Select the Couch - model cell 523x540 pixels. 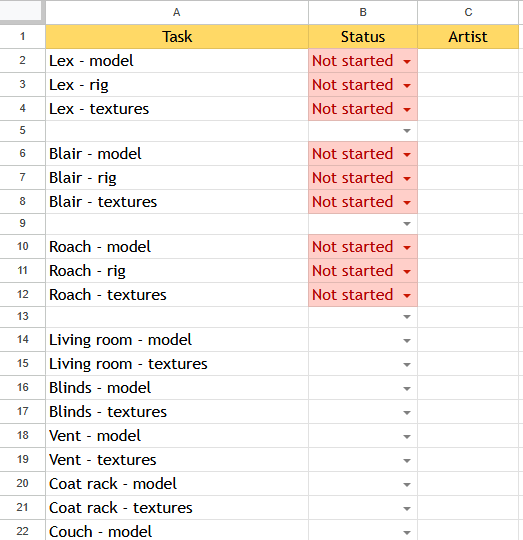177,530
